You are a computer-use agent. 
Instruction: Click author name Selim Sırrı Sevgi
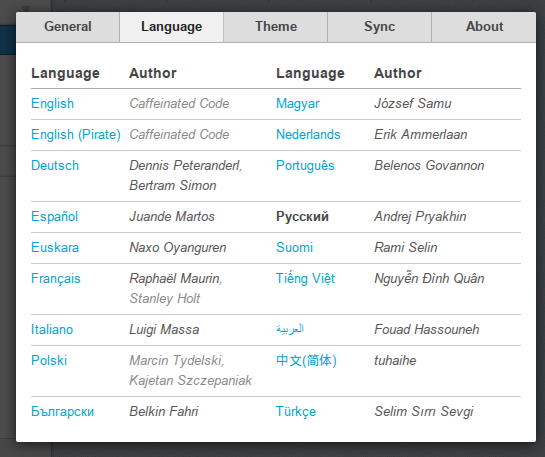[424, 411]
